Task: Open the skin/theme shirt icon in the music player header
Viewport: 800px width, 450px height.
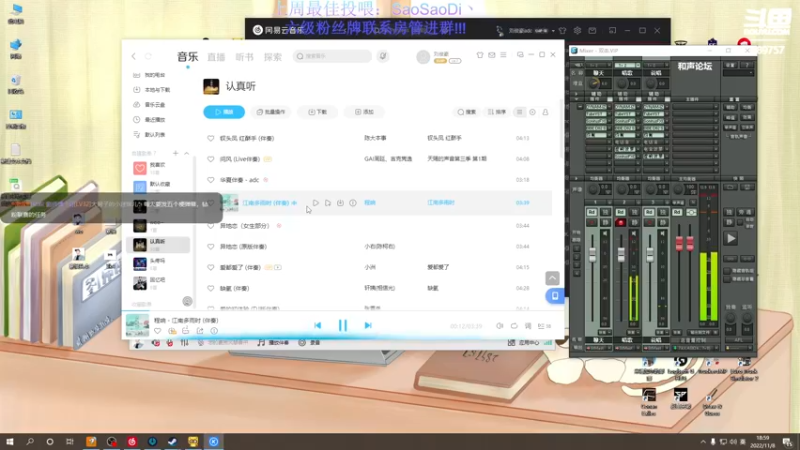Action: [480, 55]
